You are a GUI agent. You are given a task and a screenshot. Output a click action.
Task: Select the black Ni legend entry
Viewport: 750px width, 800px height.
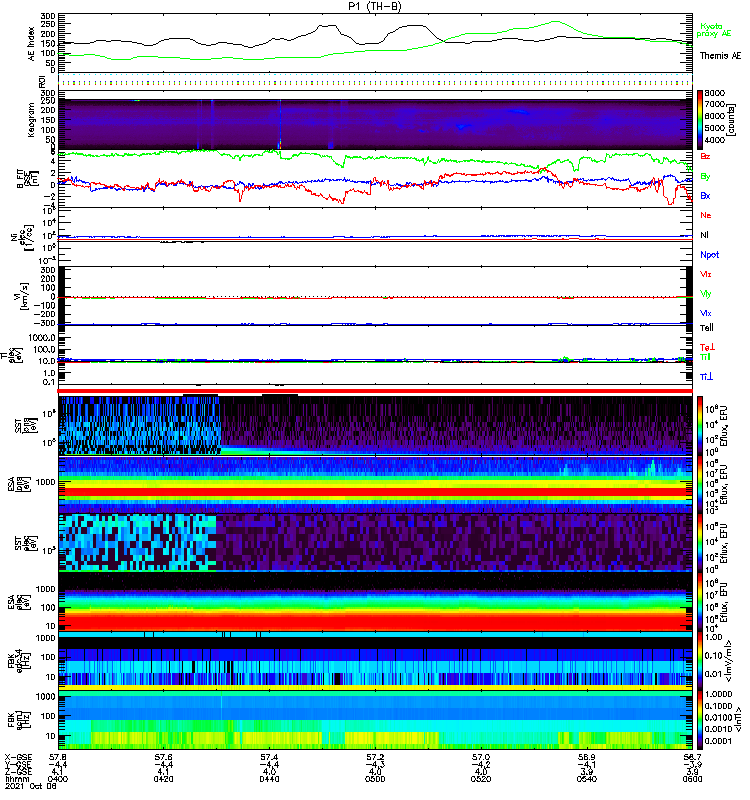click(x=704, y=235)
